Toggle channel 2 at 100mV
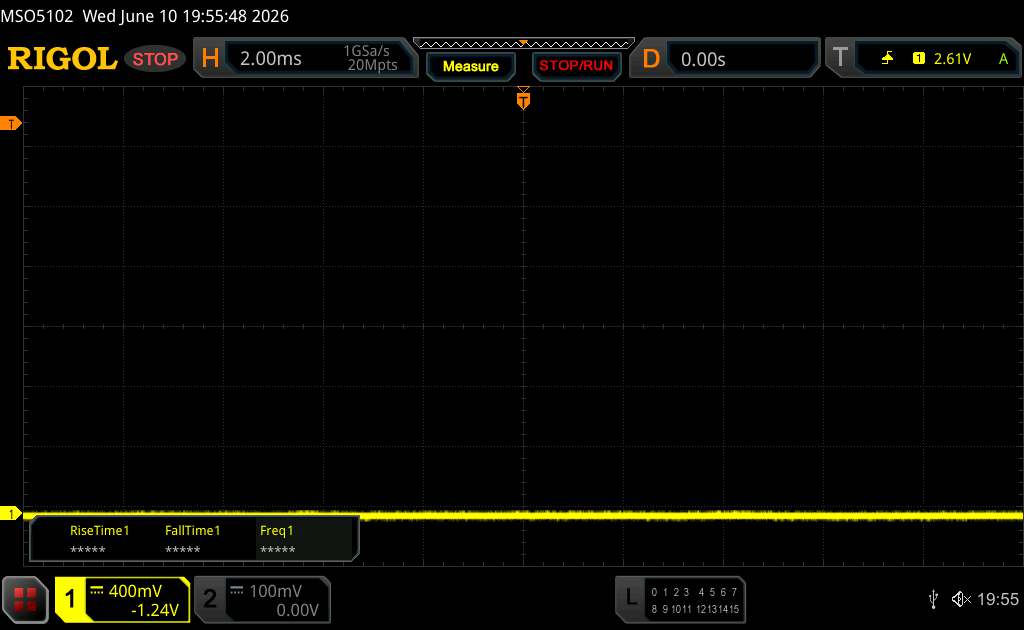The image size is (1024, 630). tap(263, 599)
